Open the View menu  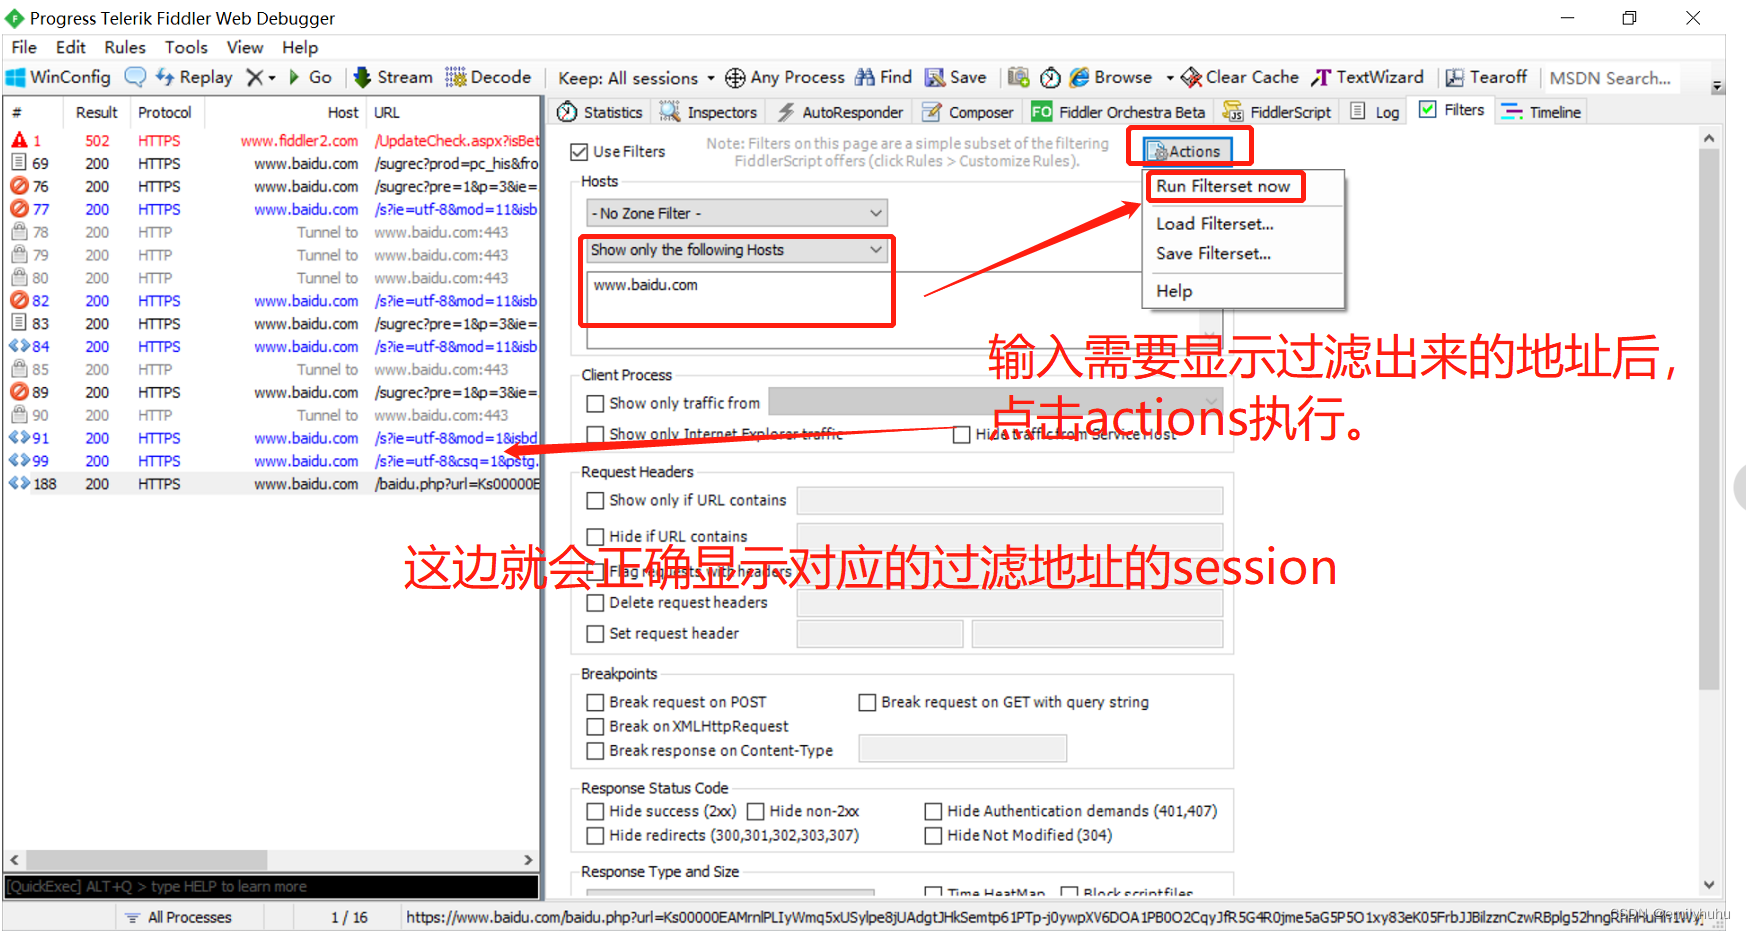[x=244, y=47]
